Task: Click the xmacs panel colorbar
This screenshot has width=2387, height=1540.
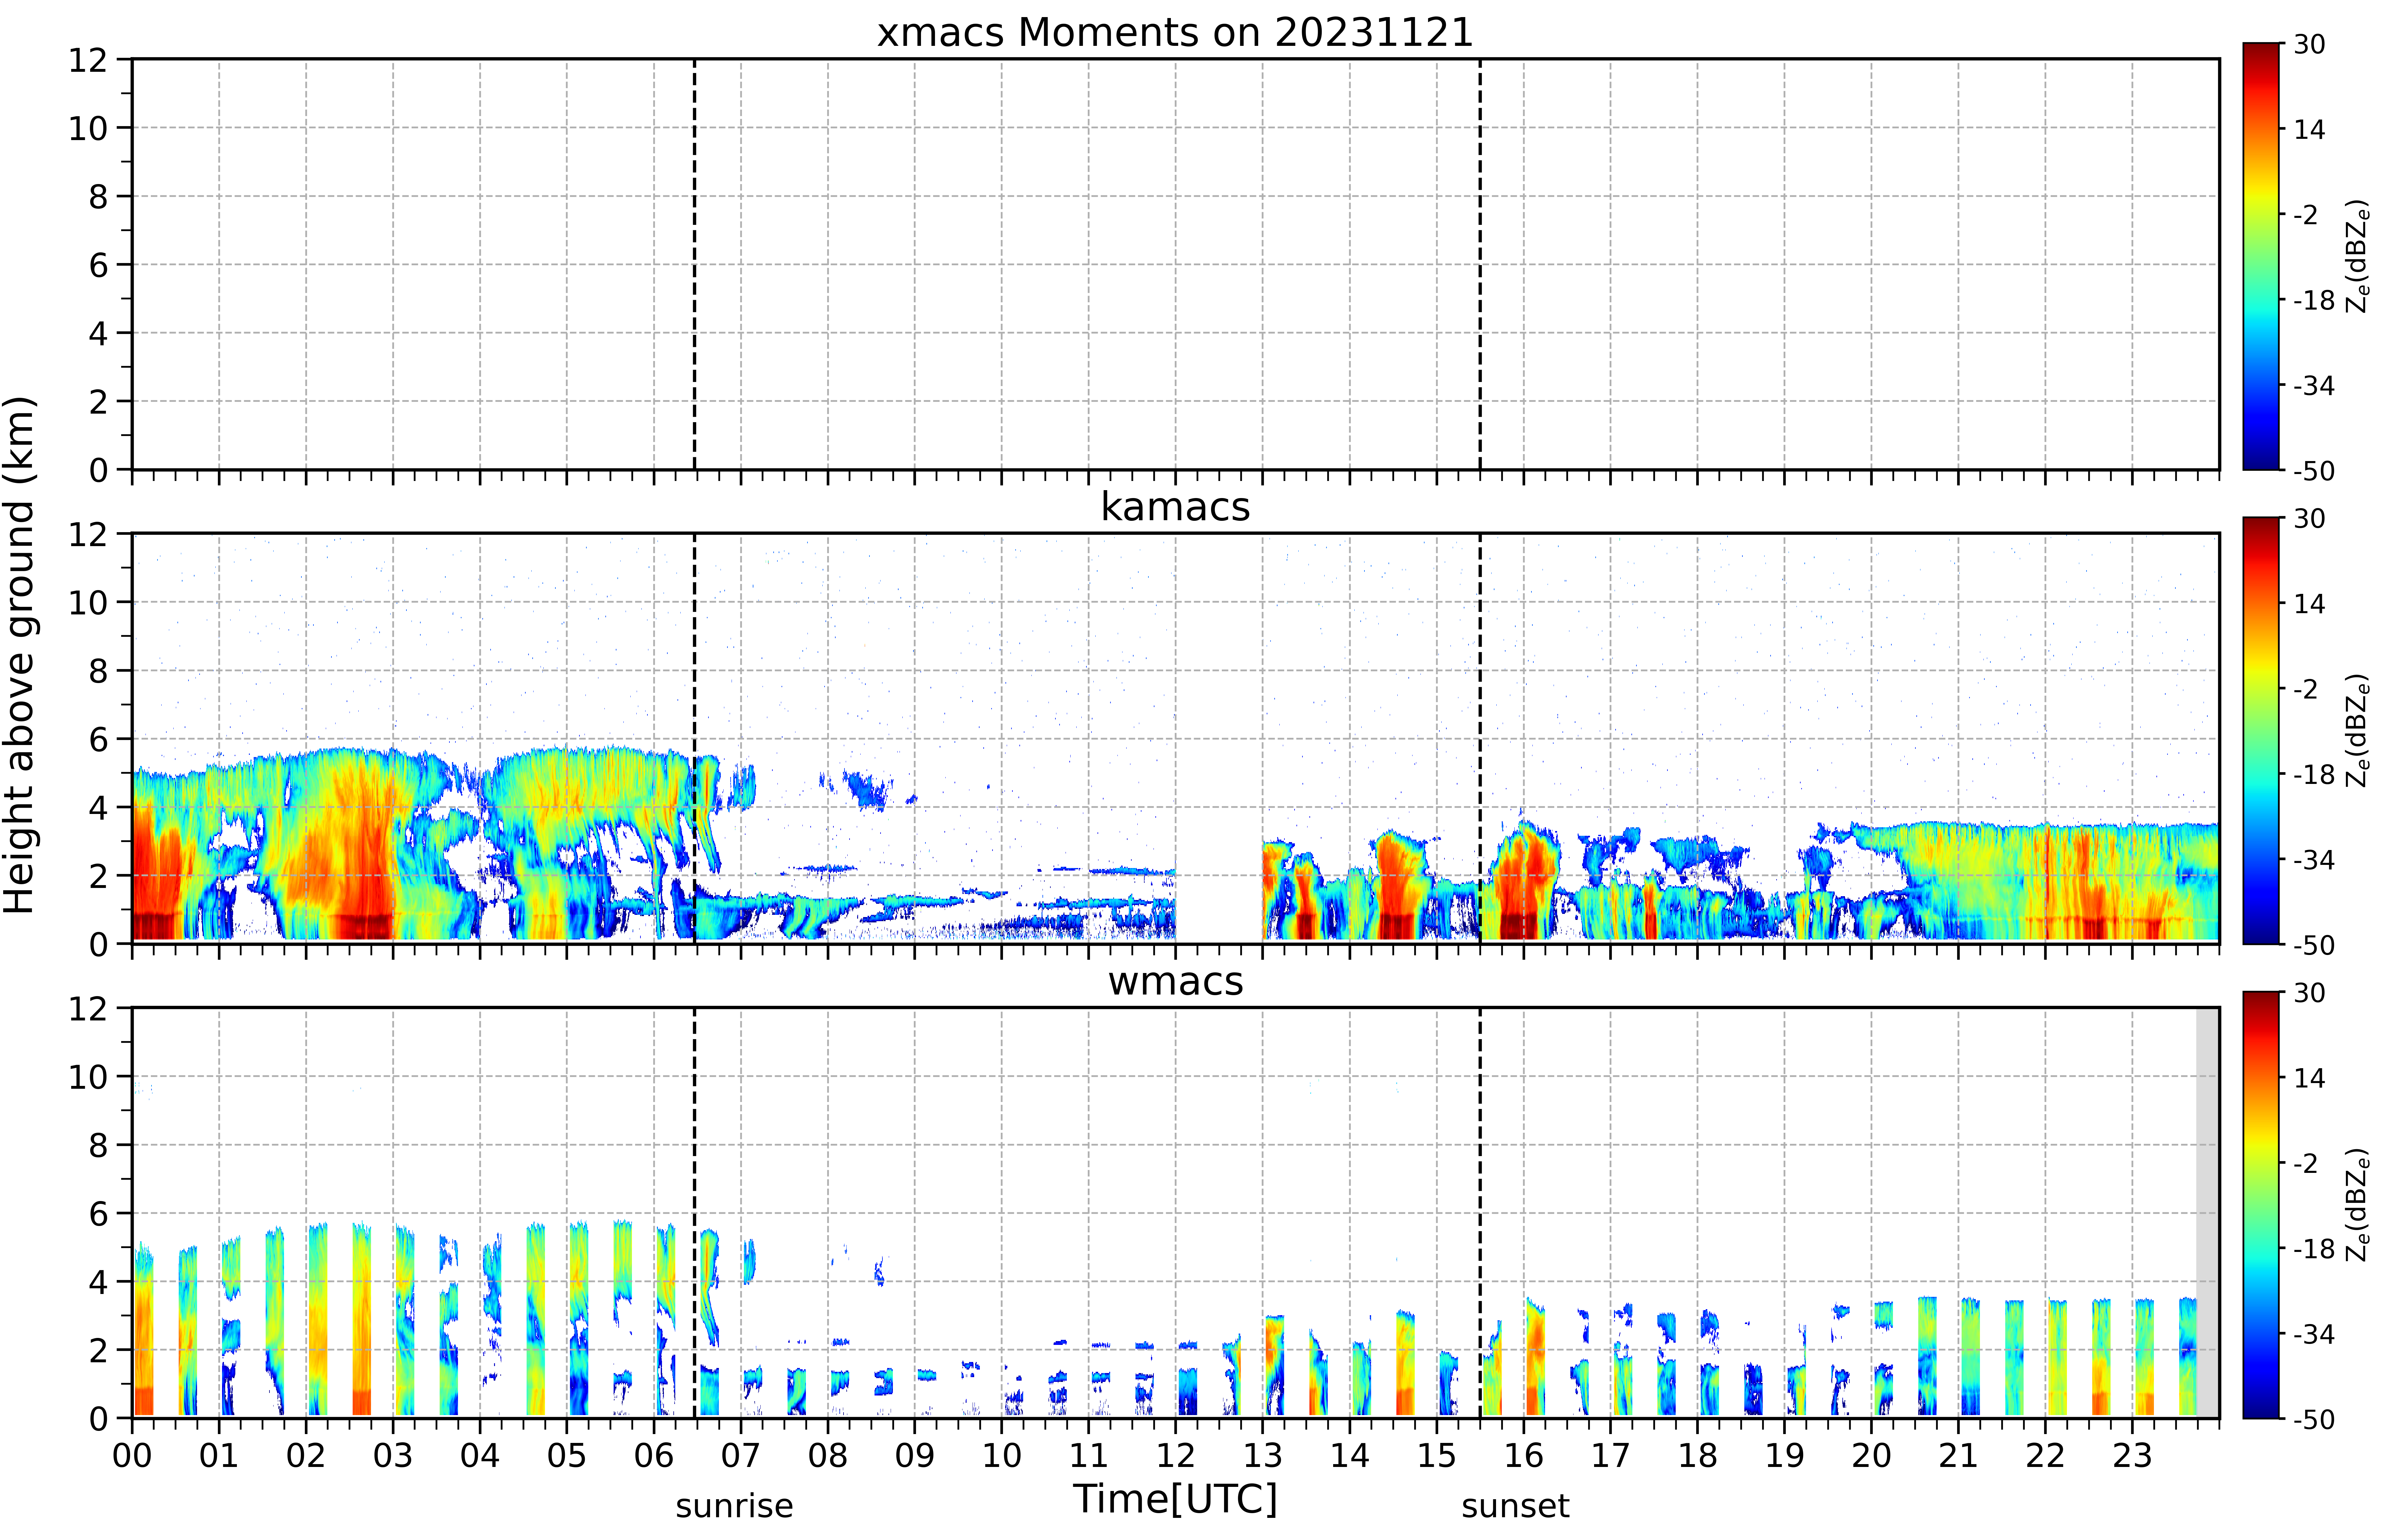Action: click(x=2261, y=256)
